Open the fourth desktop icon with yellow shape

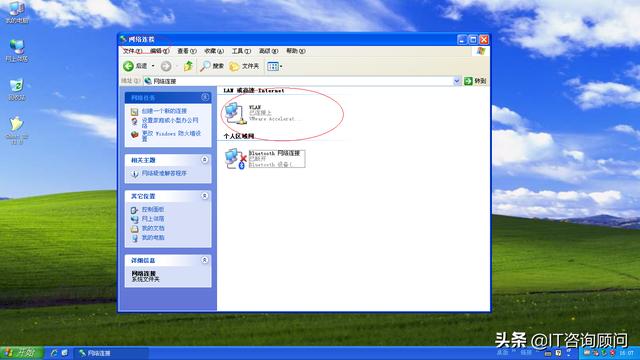pos(17,129)
